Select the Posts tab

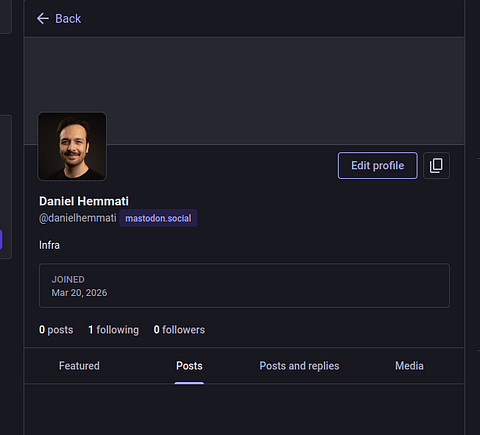189,366
